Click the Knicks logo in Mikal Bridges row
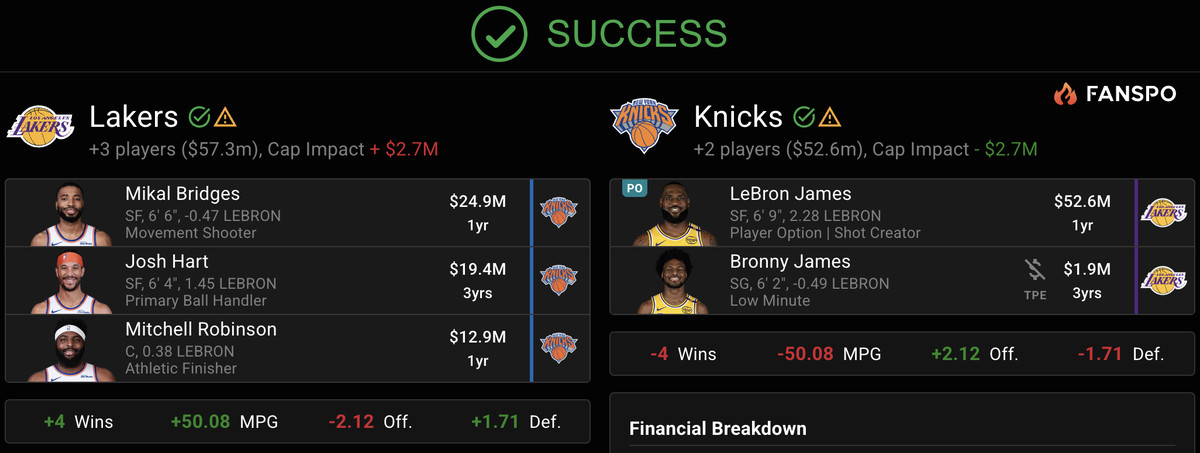 tap(559, 212)
